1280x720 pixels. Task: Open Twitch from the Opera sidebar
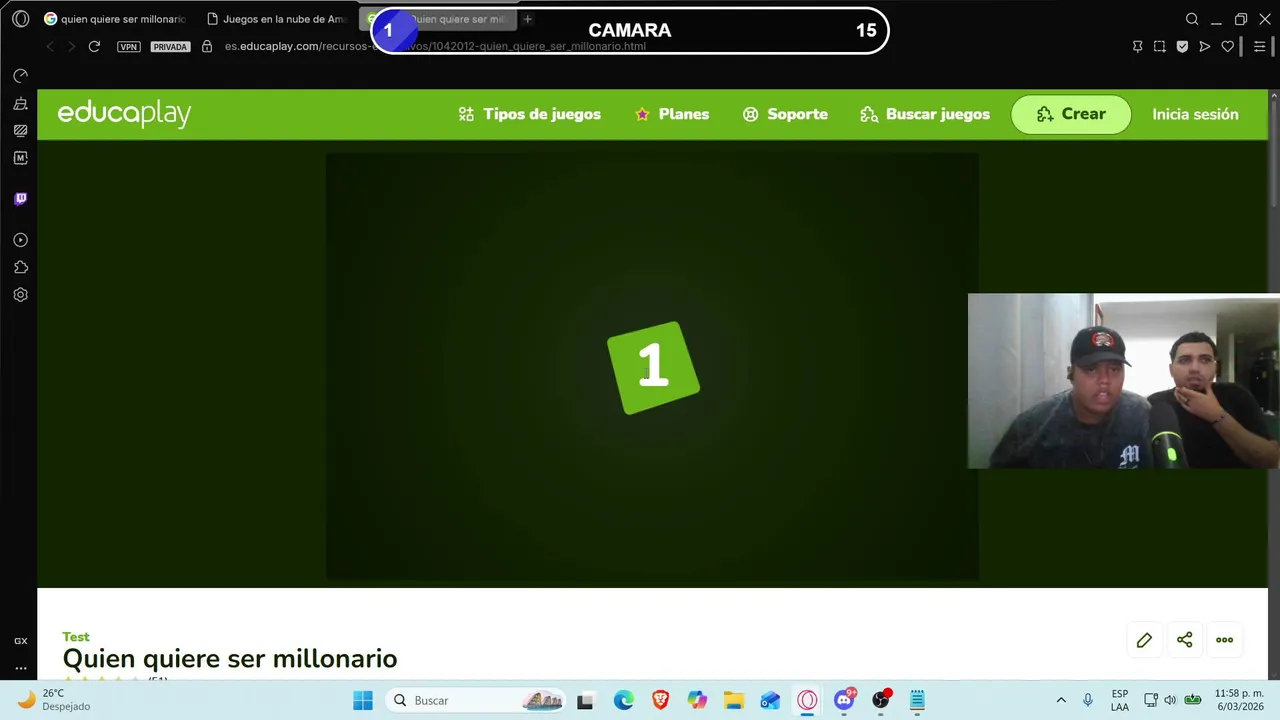(20, 199)
